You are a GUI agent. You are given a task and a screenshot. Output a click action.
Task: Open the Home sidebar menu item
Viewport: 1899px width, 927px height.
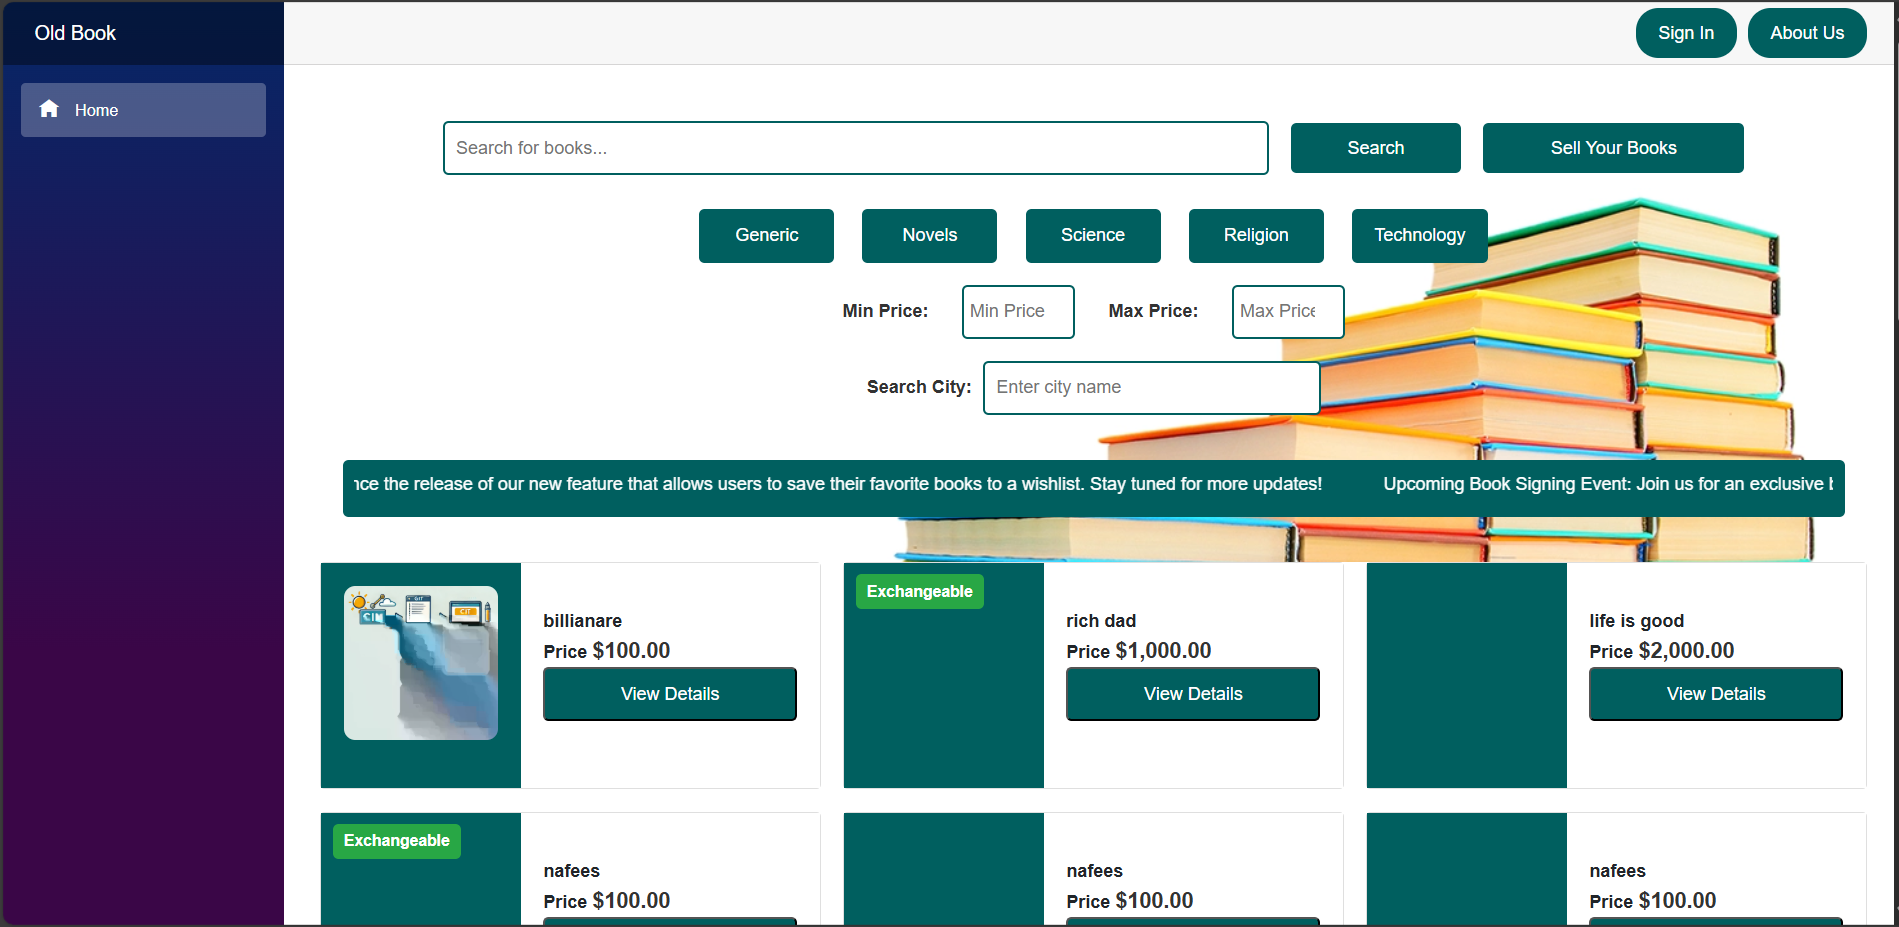[143, 110]
